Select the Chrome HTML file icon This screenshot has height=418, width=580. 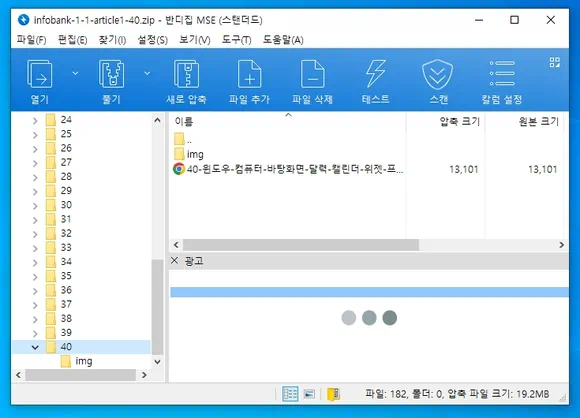coord(179,169)
